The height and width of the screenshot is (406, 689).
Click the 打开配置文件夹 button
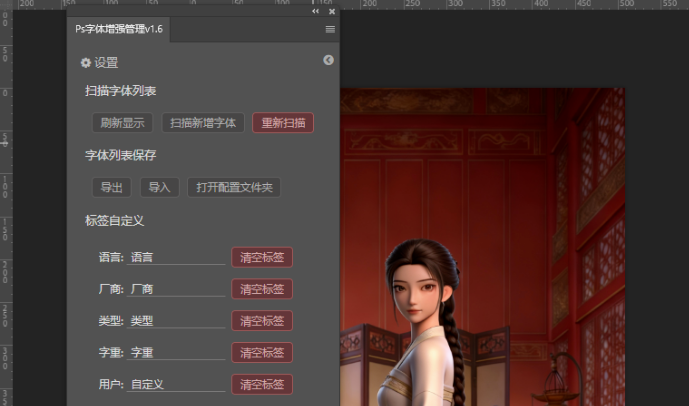point(235,188)
